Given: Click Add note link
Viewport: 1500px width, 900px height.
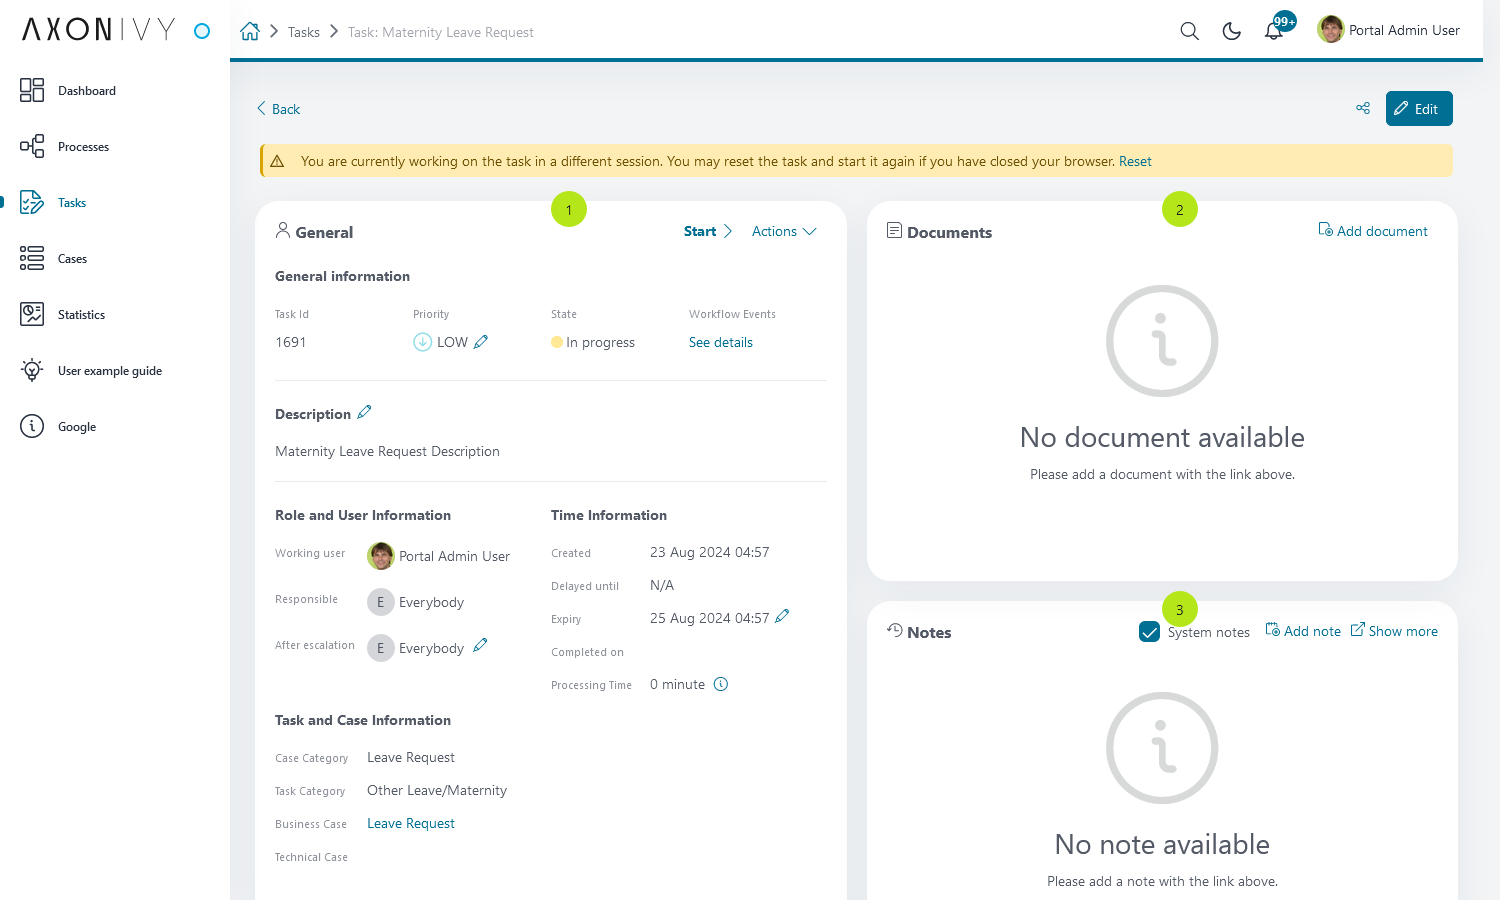Looking at the screenshot, I should (x=1303, y=631).
